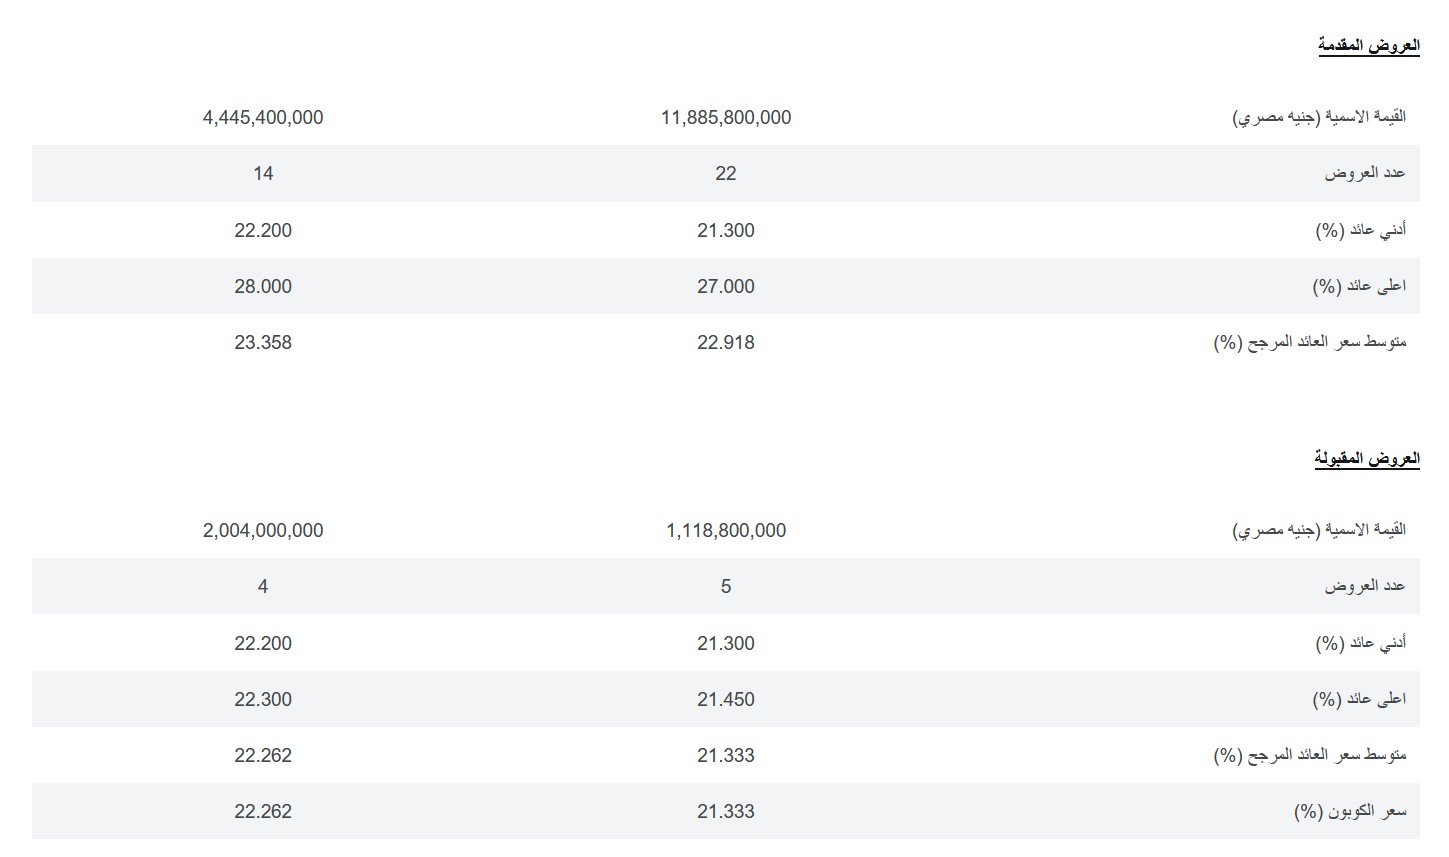Select accepted highest yield 22.300
This screenshot has width=1449, height=857.
coord(263,699)
